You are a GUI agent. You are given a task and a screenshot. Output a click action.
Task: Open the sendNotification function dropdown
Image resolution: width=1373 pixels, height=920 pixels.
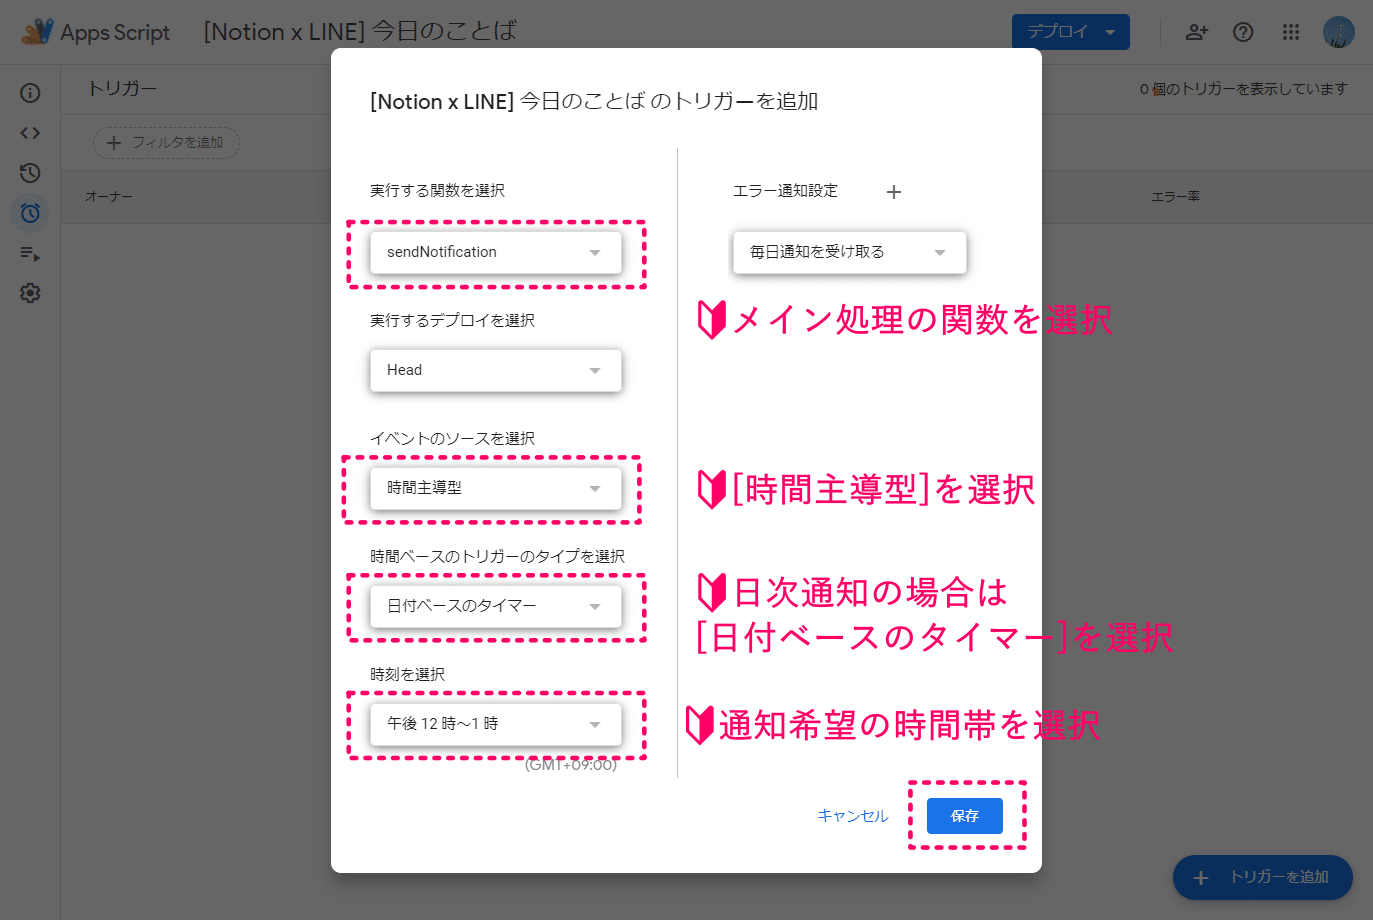pos(496,252)
